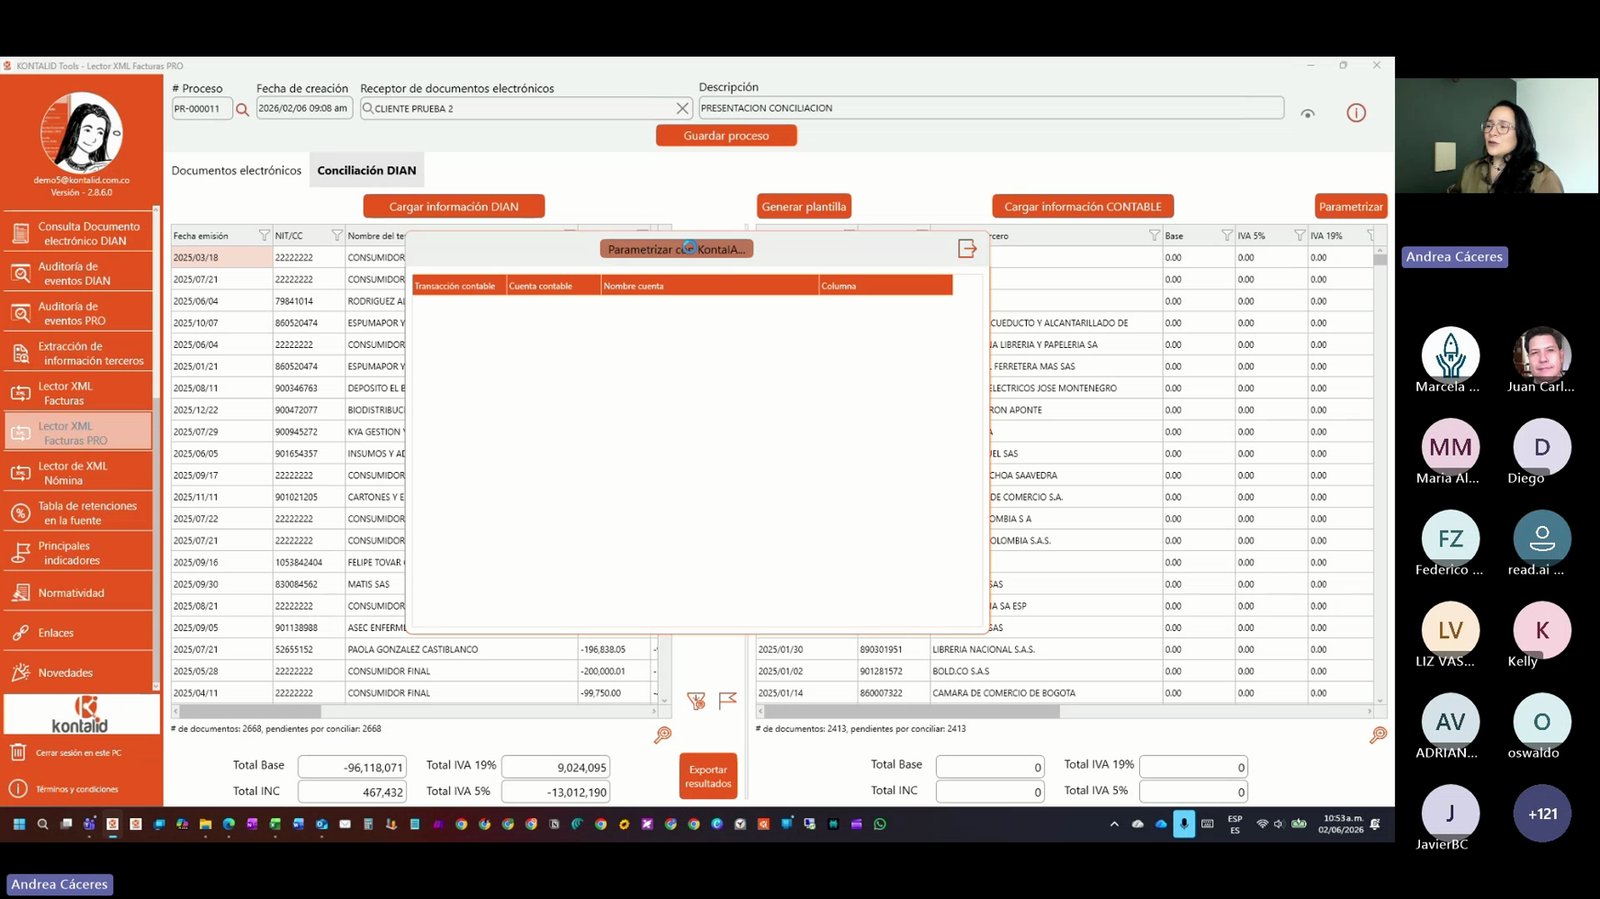Toggle the eye visibility icon near description
This screenshot has width=1600, height=899.
point(1307,113)
